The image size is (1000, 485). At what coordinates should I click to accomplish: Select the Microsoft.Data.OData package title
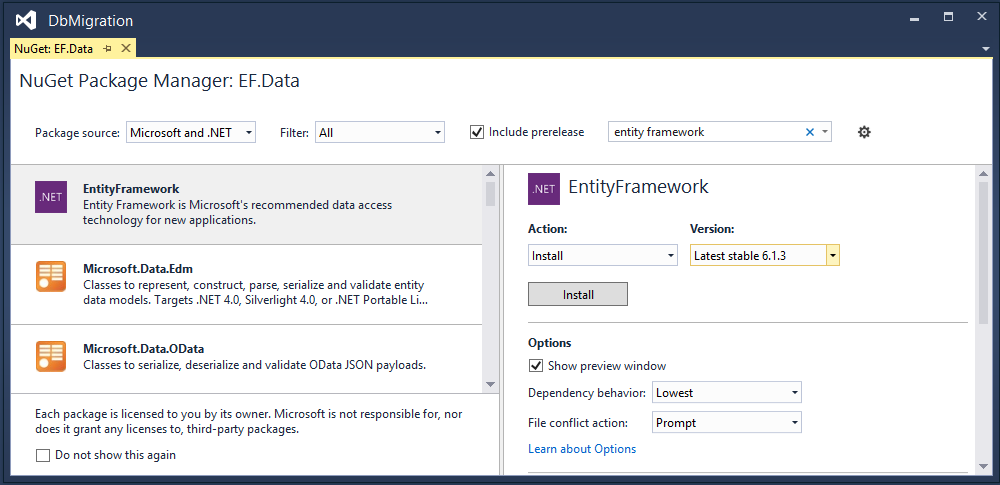[x=143, y=348]
